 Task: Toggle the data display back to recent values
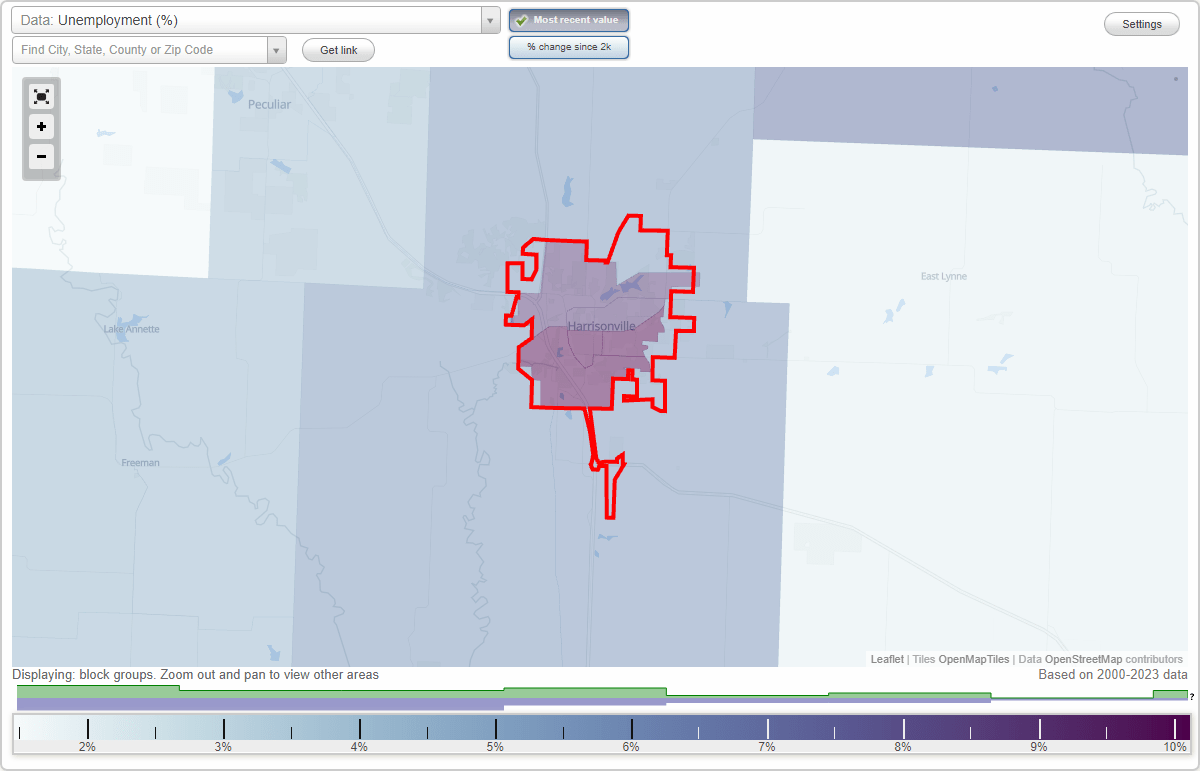pos(568,19)
